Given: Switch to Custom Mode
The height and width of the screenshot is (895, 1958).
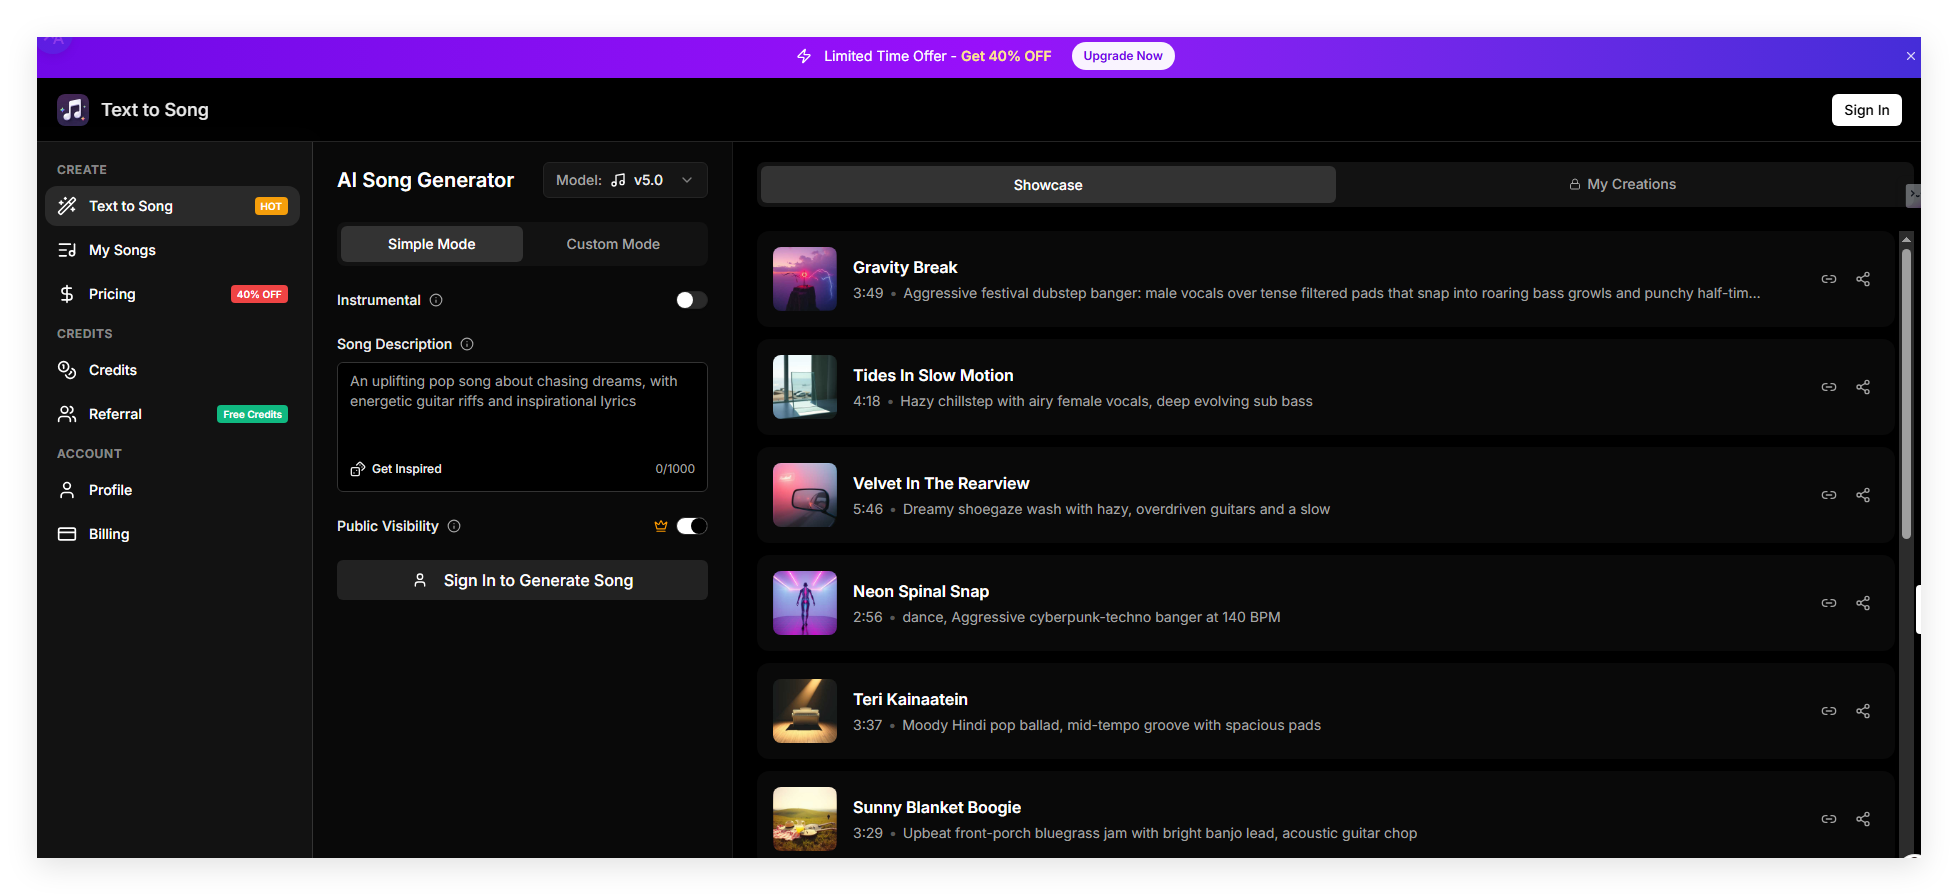Looking at the screenshot, I should pyautogui.click(x=613, y=244).
